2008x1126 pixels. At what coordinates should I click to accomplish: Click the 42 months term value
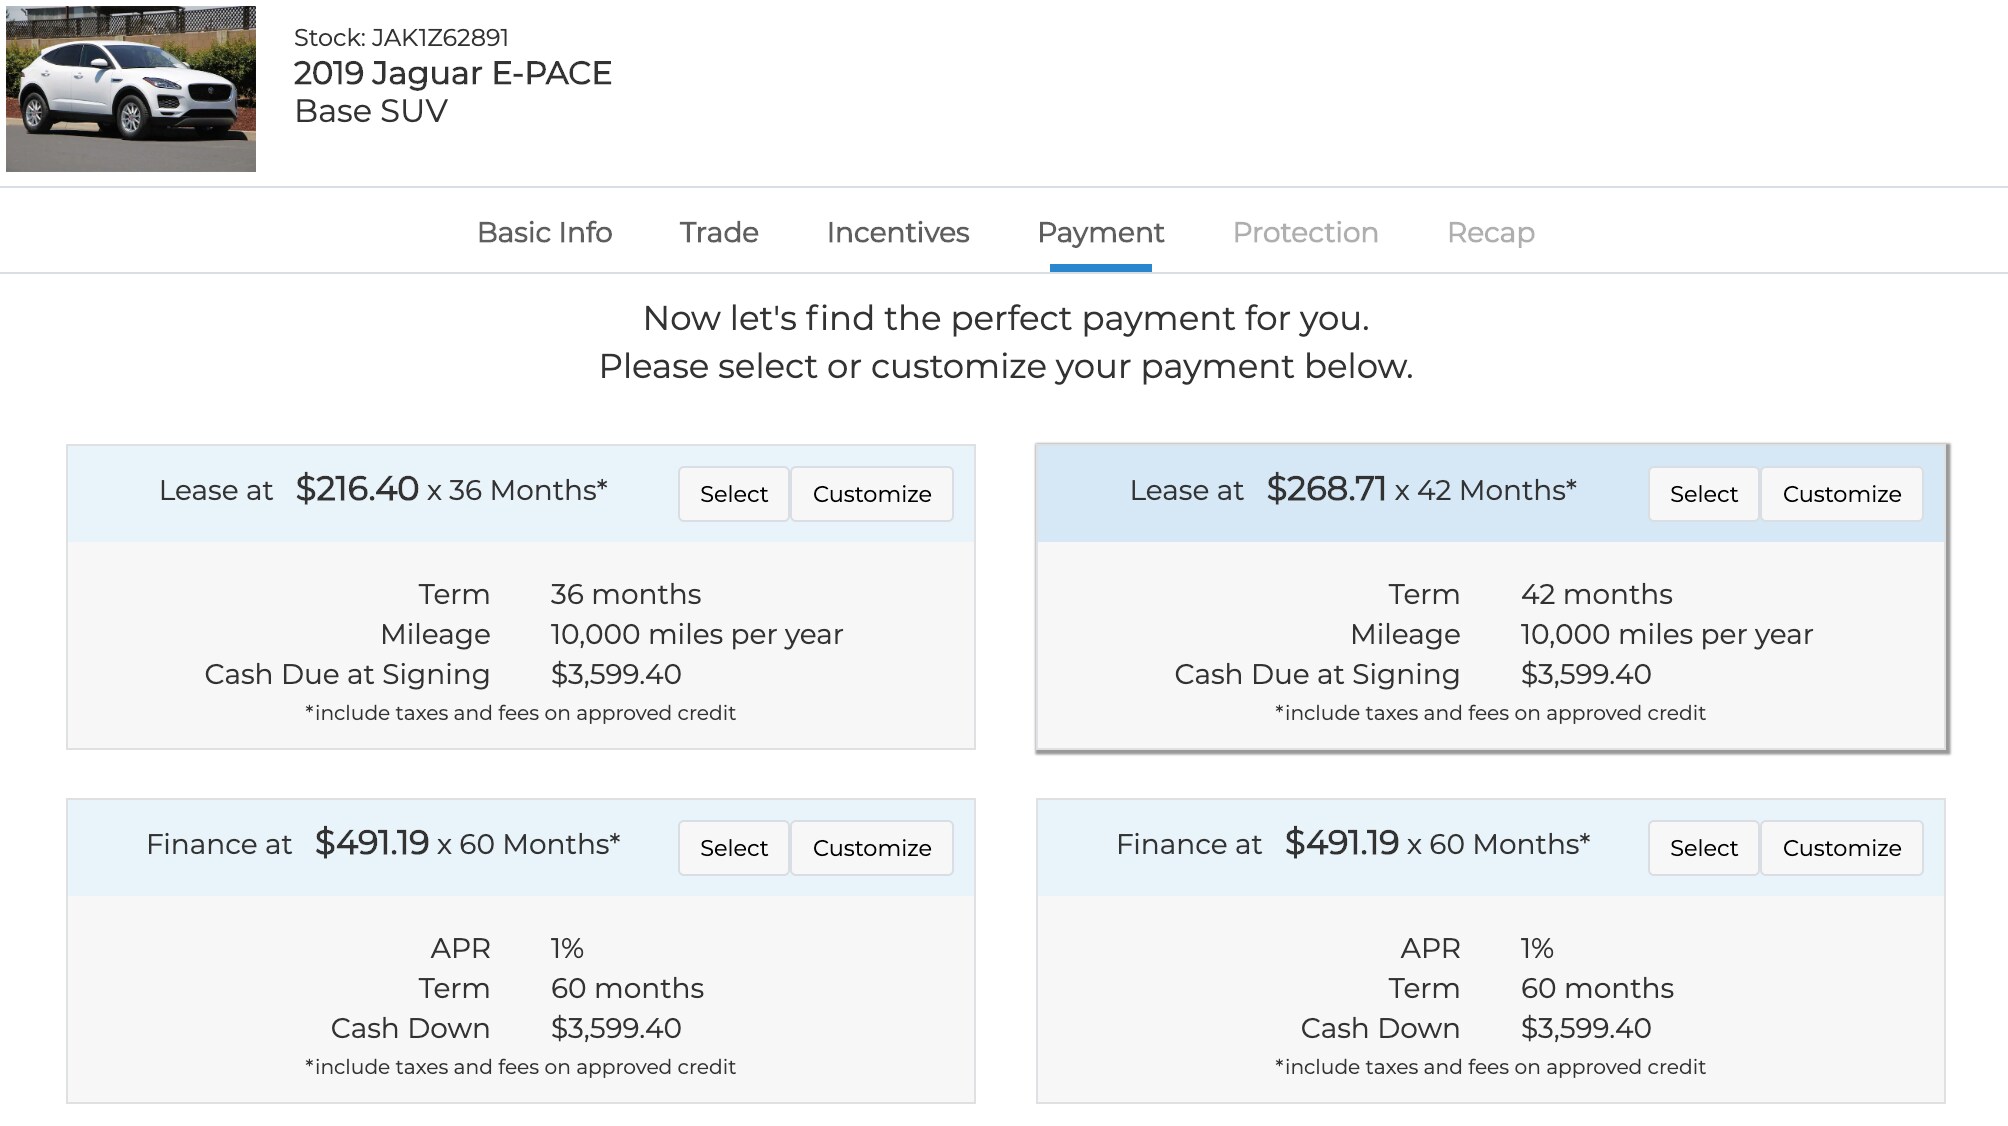(x=1596, y=594)
